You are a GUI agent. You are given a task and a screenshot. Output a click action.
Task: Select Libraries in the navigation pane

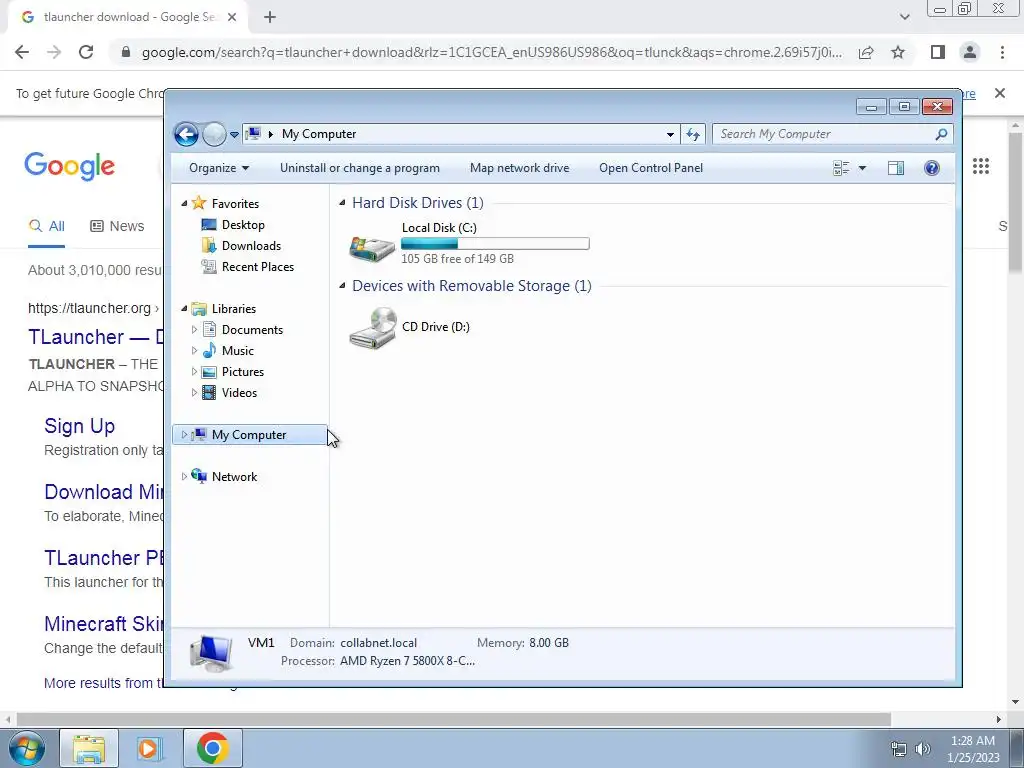[234, 309]
